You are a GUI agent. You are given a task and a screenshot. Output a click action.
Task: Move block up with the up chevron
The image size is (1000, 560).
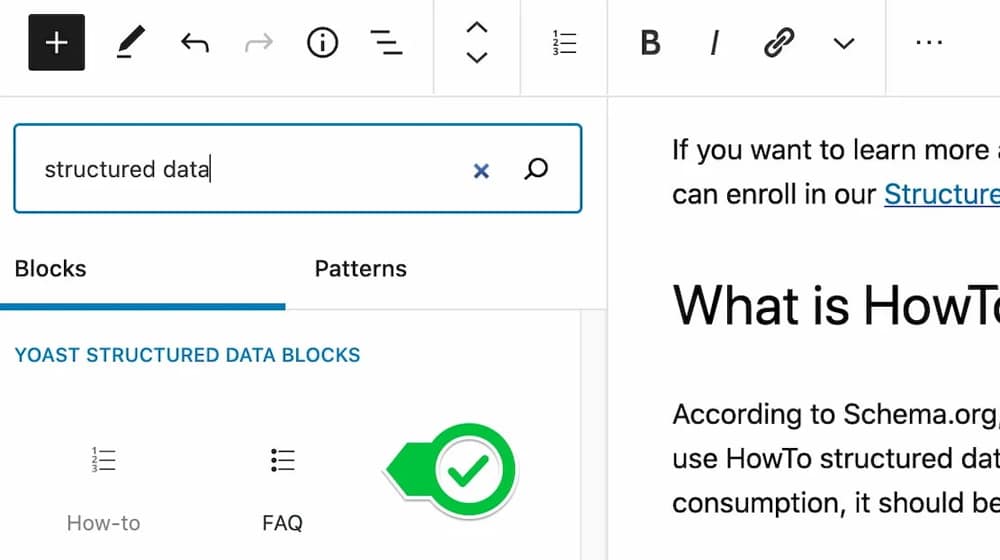click(477, 27)
